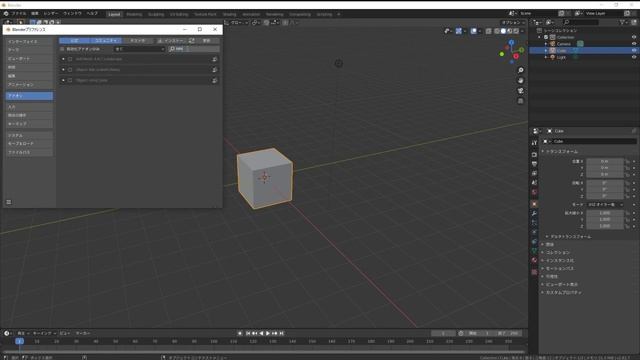The height and width of the screenshot is (360, 640).
Task: Open the Object Data properties tab icon
Action: (x=534, y=251)
